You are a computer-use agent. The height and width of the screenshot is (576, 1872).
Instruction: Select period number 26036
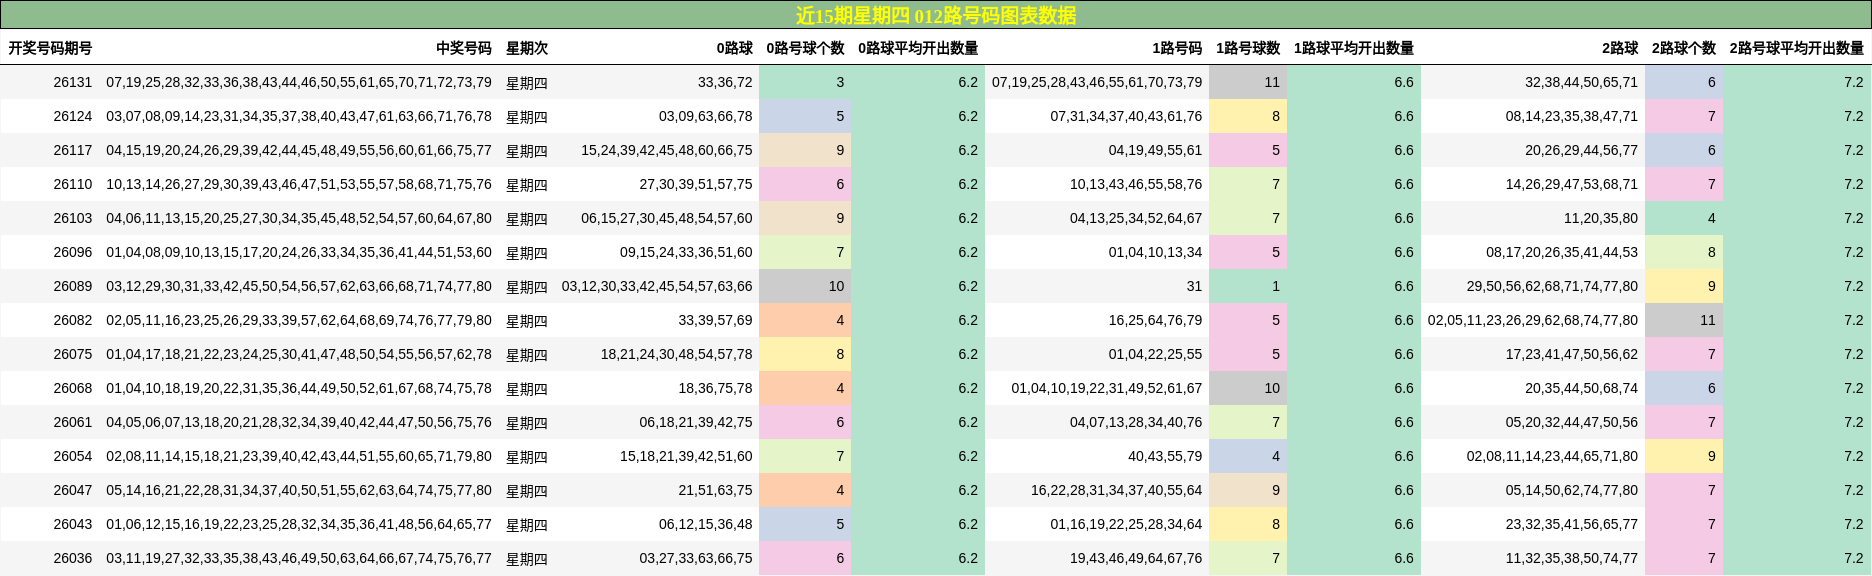(73, 558)
